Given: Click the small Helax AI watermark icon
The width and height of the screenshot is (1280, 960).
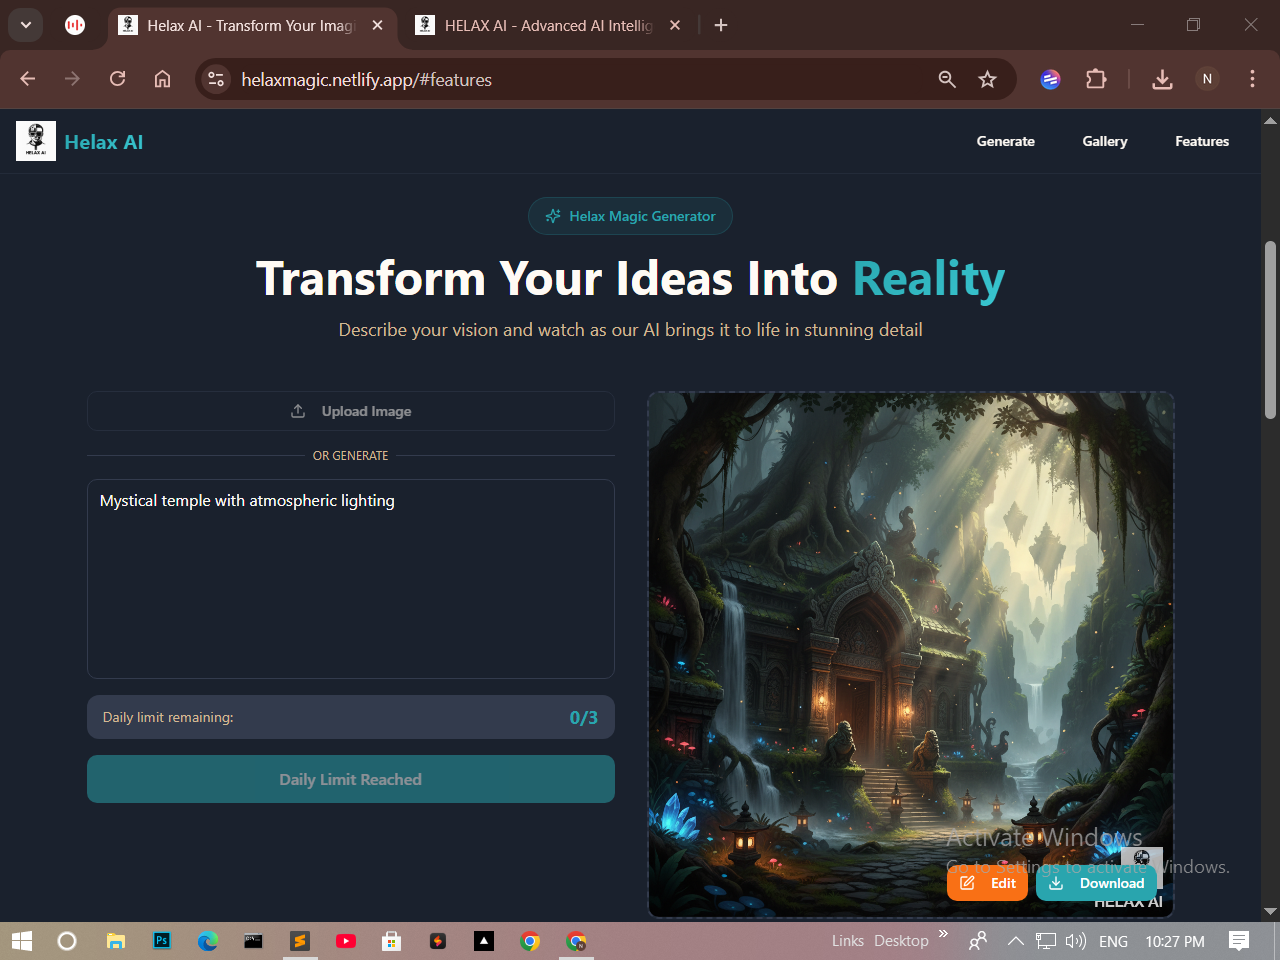Looking at the screenshot, I should (x=1142, y=859).
